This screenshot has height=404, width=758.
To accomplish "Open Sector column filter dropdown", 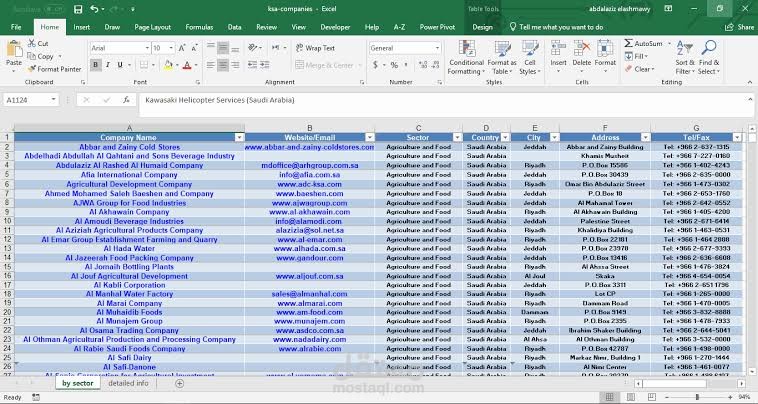I will [x=457, y=138].
